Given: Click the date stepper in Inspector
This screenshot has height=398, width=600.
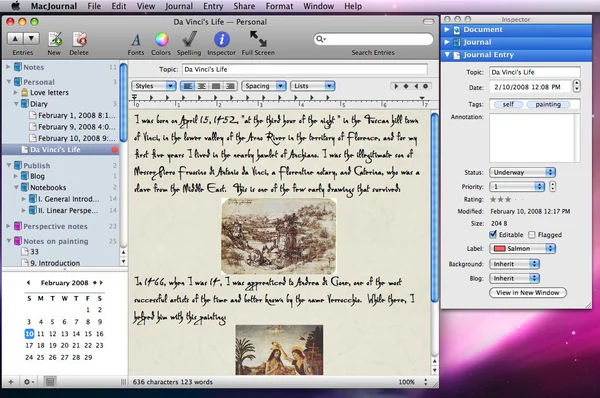Looking at the screenshot, I should 576,86.
